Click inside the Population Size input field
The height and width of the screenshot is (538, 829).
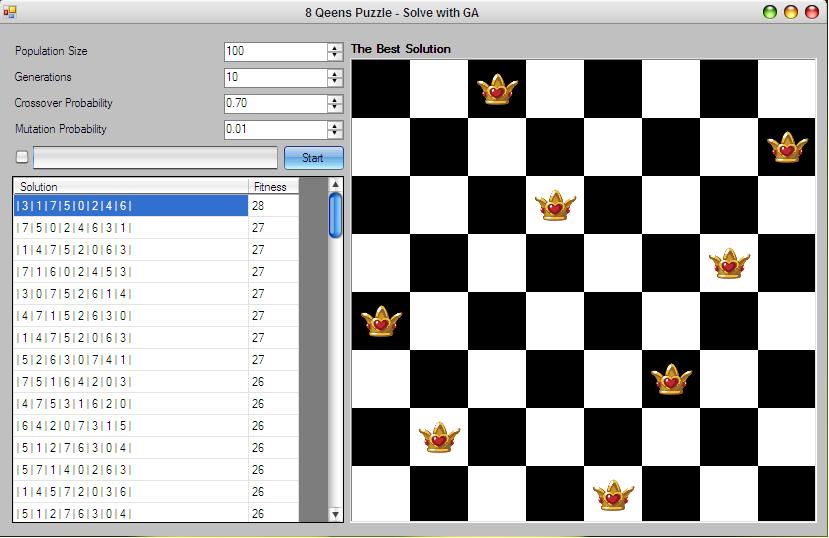[x=275, y=51]
